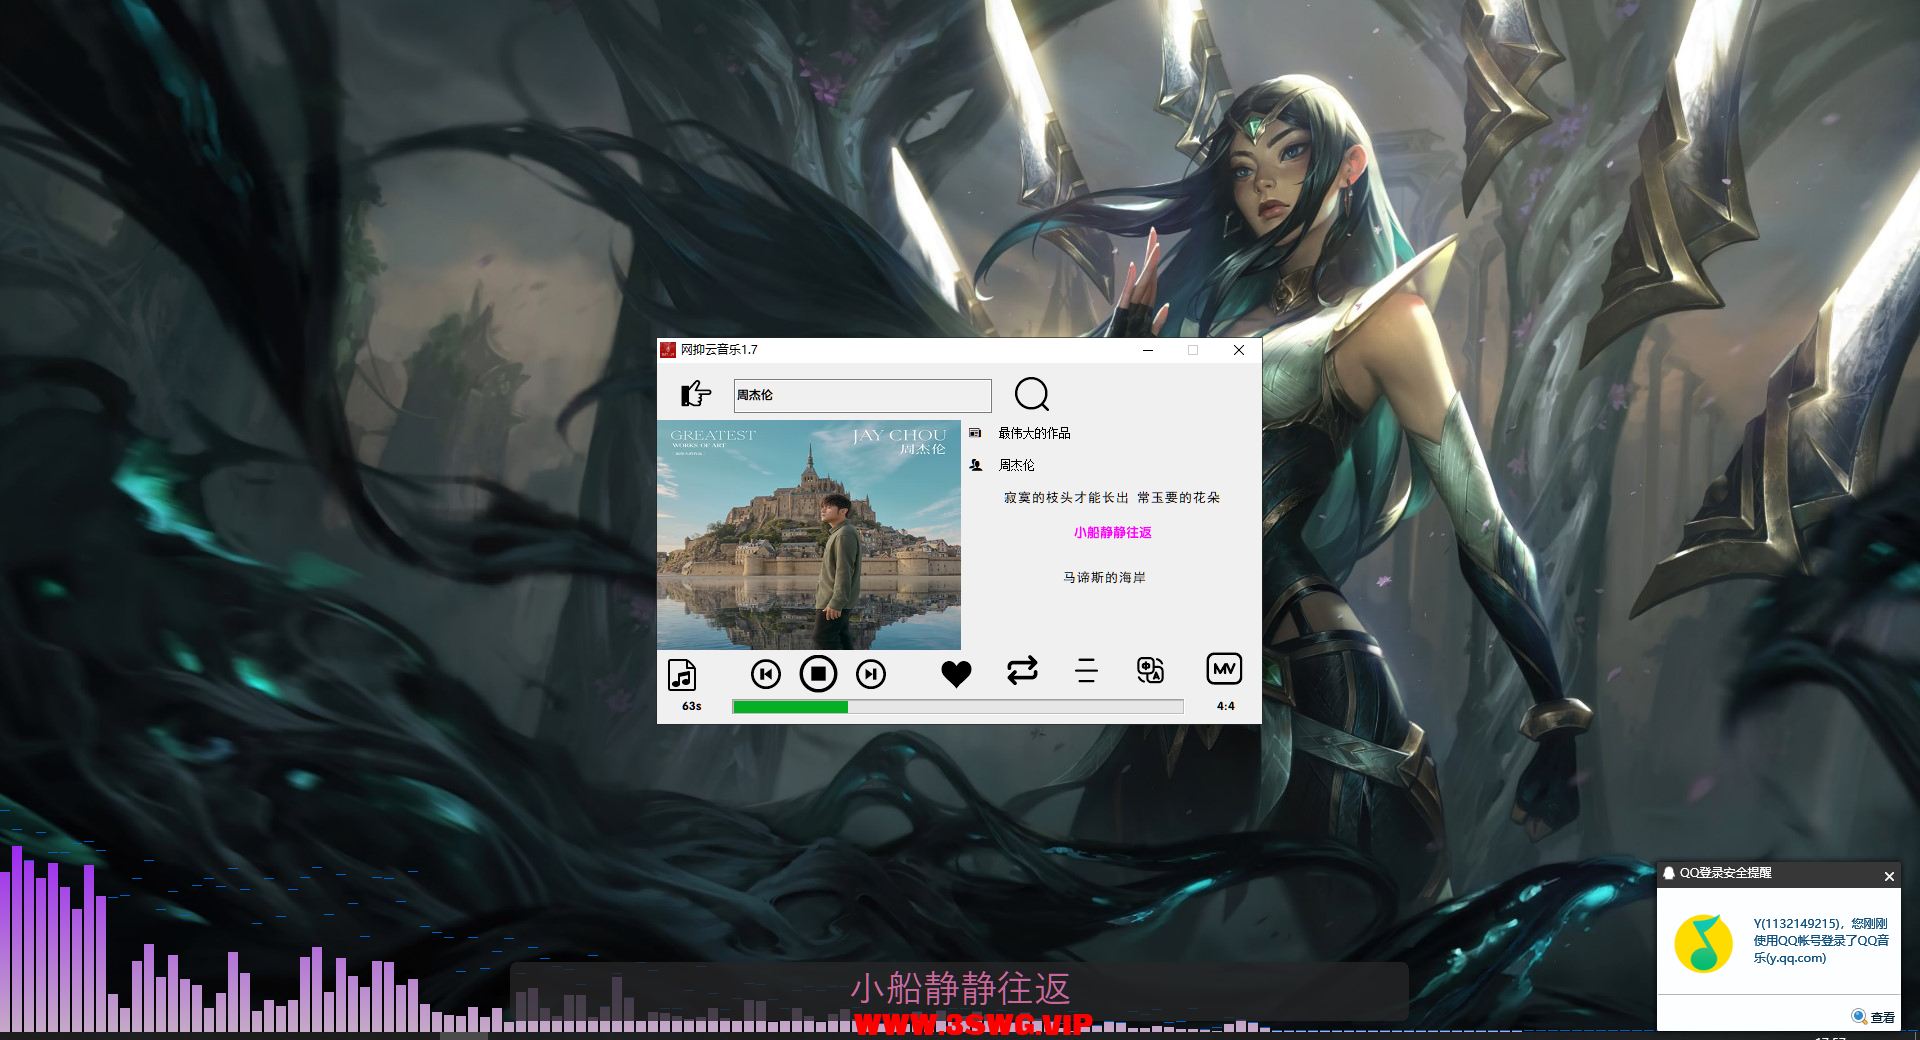Close the QQ login security alert popup
The height and width of the screenshot is (1040, 1920).
click(1889, 876)
